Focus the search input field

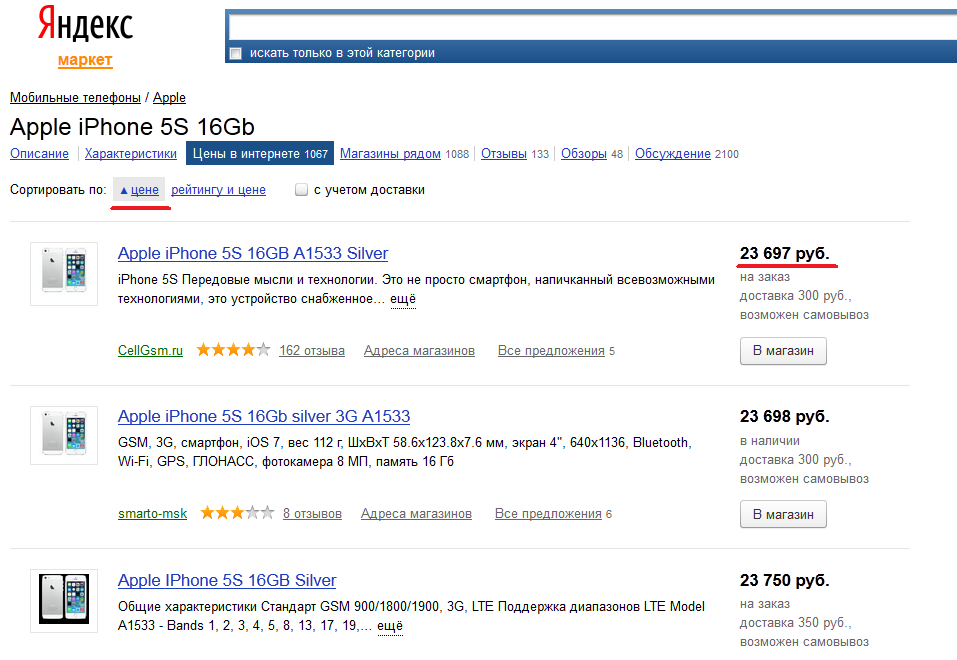(x=592, y=27)
